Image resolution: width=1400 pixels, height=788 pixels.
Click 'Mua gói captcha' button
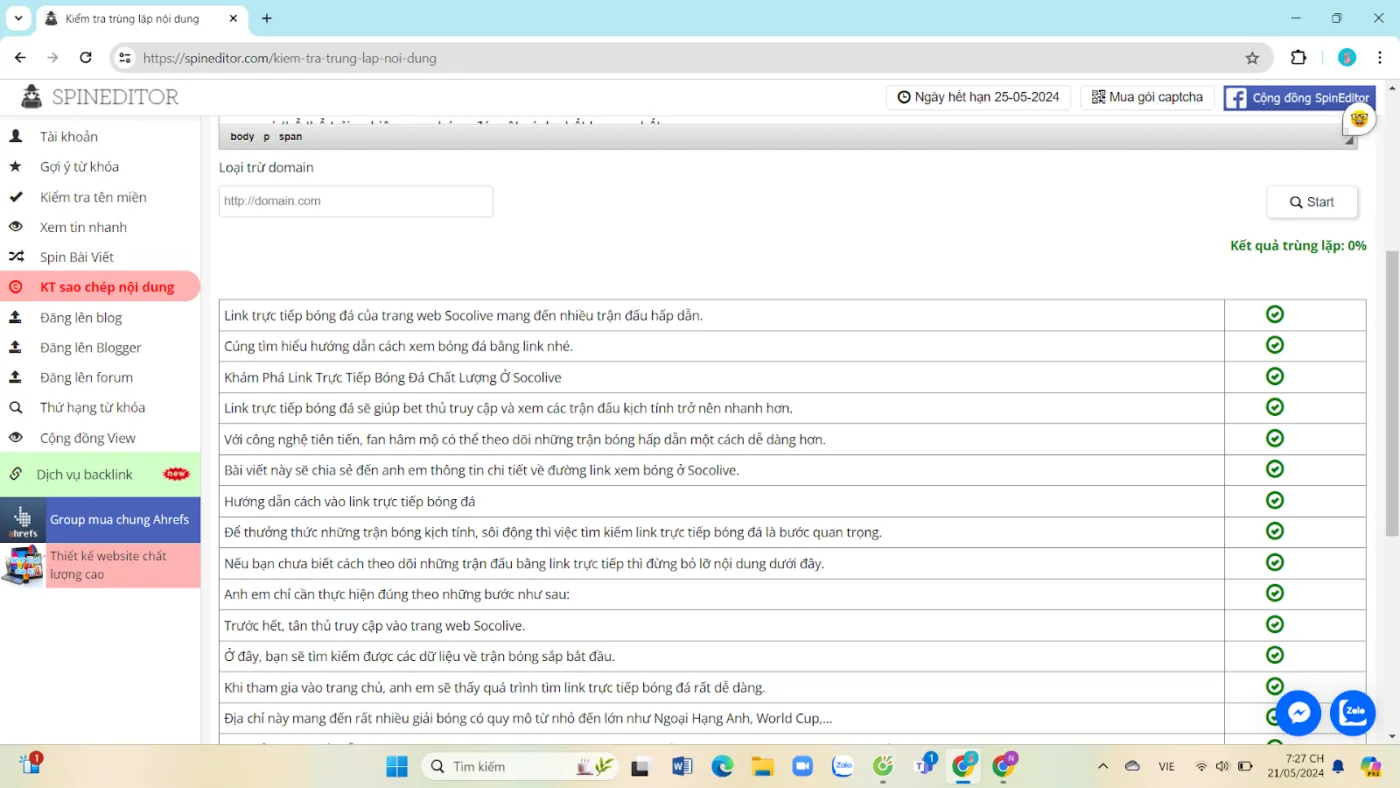click(x=1147, y=97)
